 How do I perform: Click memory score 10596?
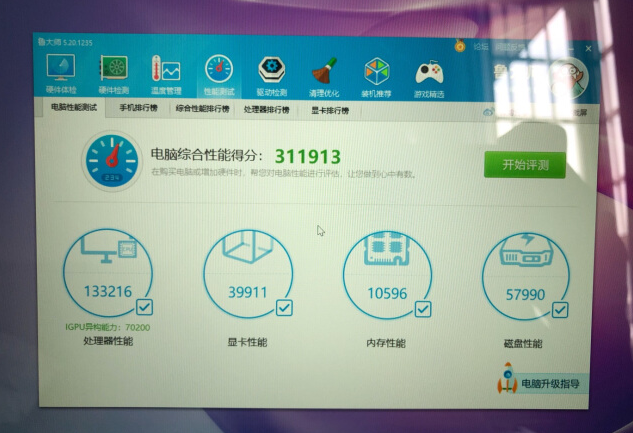(x=387, y=294)
